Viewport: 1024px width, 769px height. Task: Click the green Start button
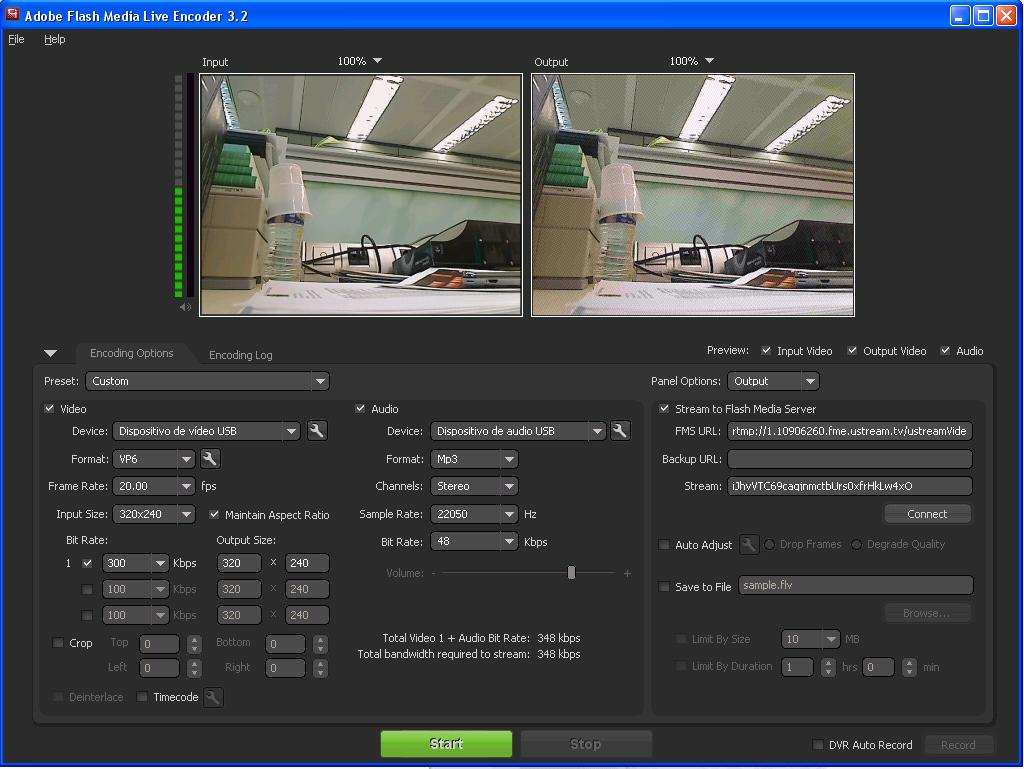coord(446,744)
